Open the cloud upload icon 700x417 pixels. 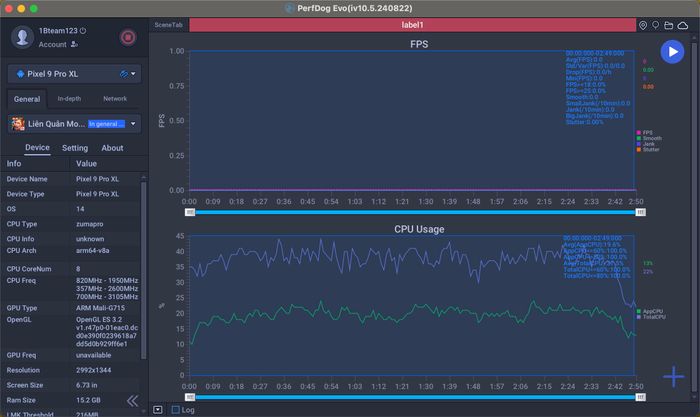click(x=683, y=25)
